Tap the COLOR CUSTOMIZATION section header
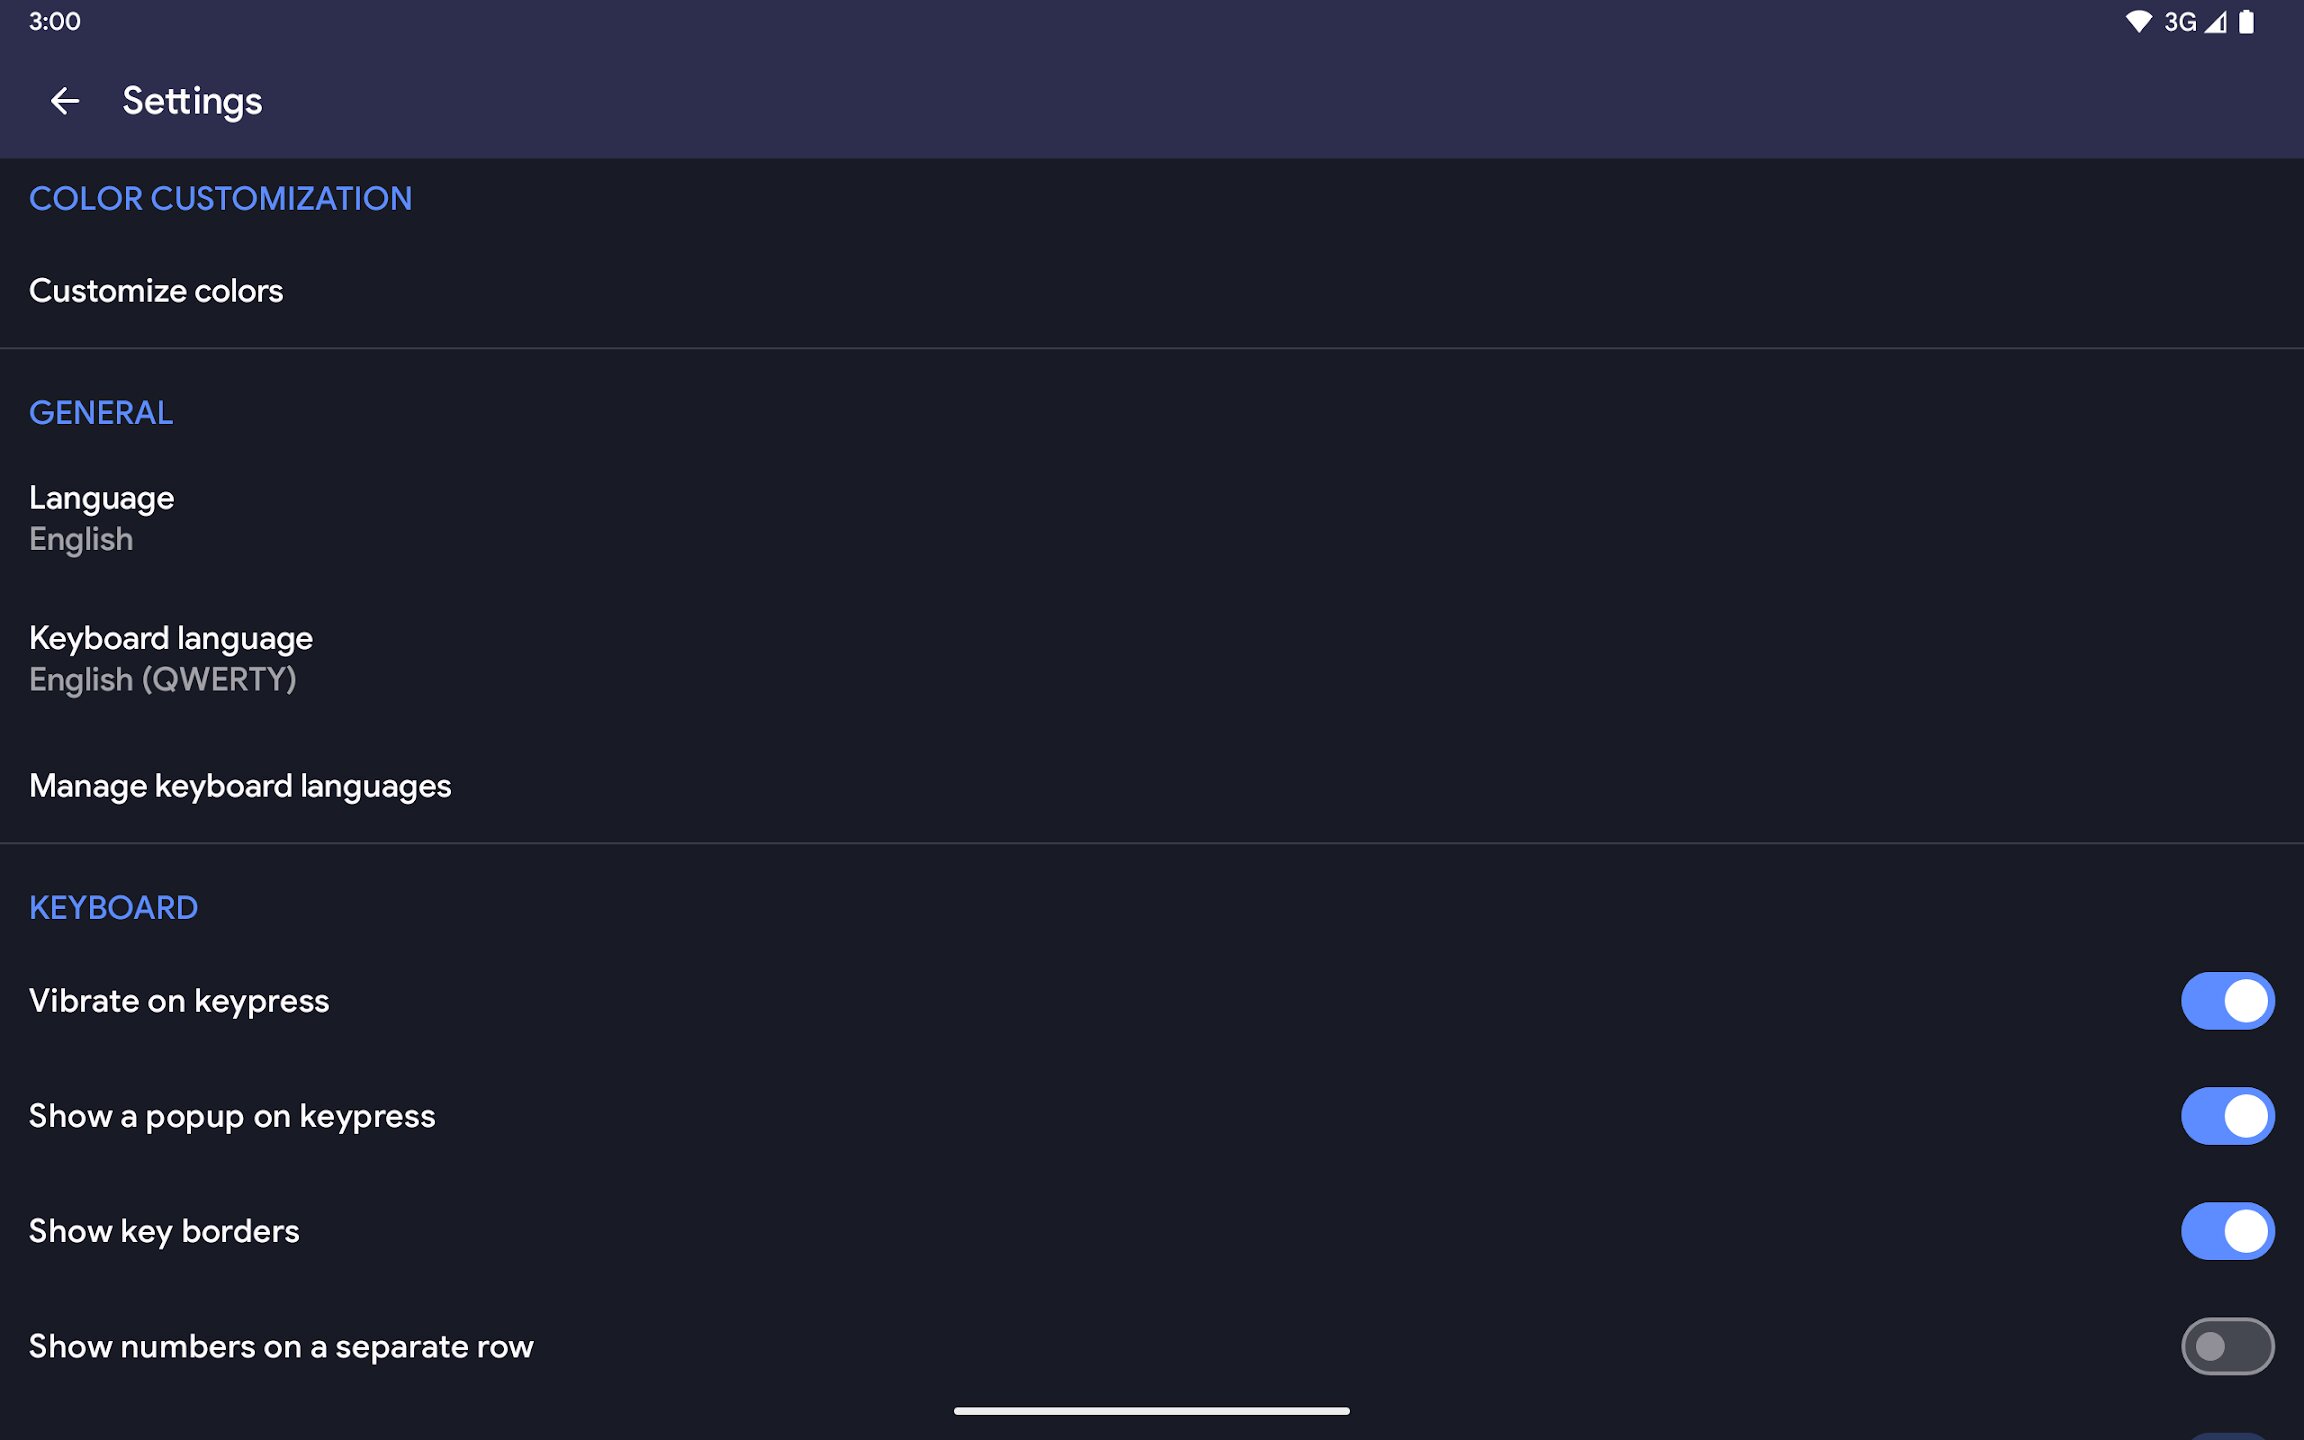This screenshot has width=2304, height=1440. pyautogui.click(x=220, y=199)
